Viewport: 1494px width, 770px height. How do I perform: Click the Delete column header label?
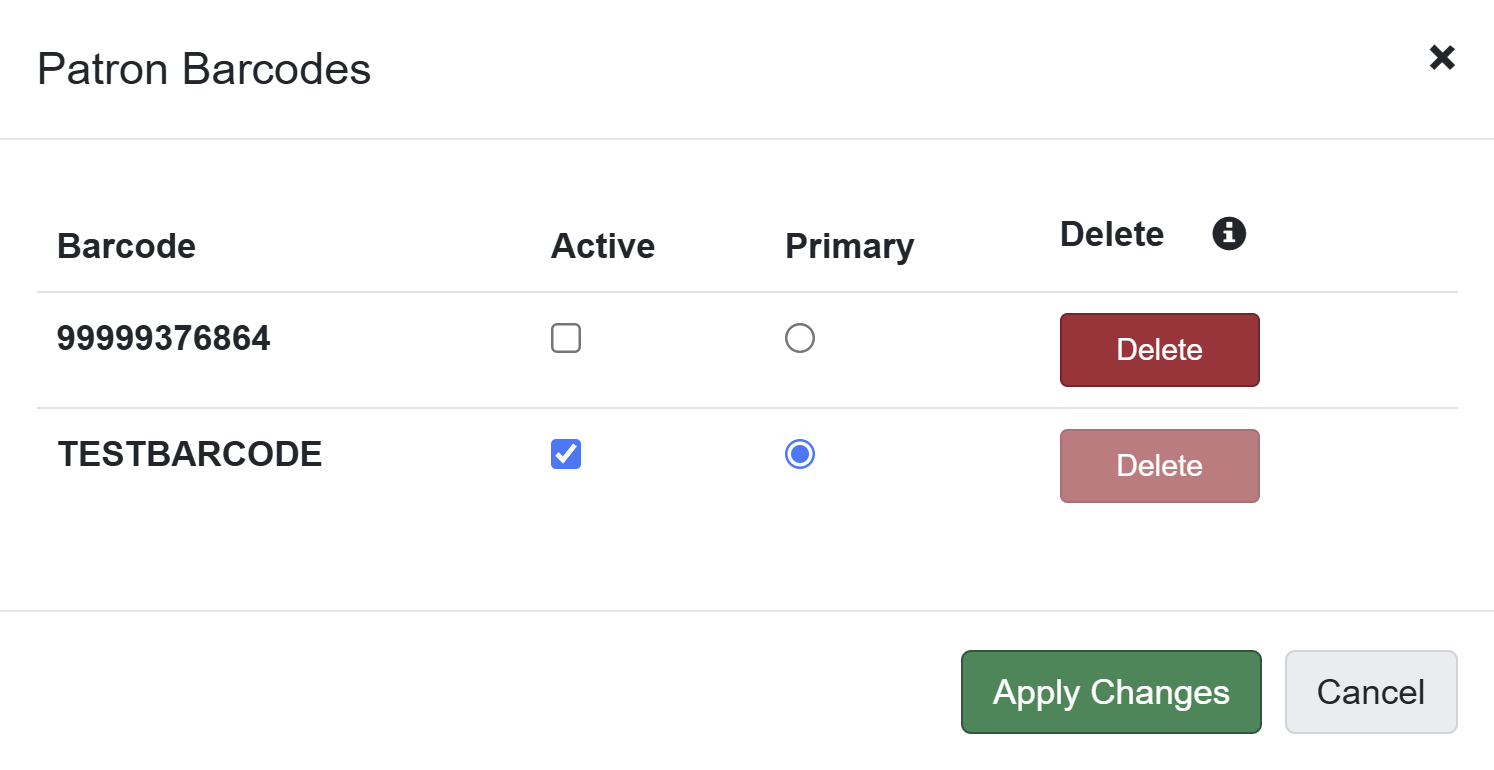(1111, 234)
